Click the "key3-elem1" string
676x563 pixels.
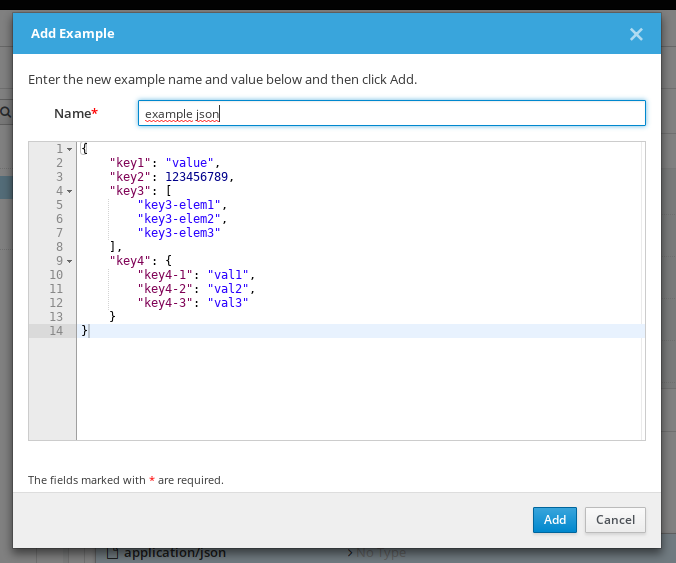click(179, 205)
